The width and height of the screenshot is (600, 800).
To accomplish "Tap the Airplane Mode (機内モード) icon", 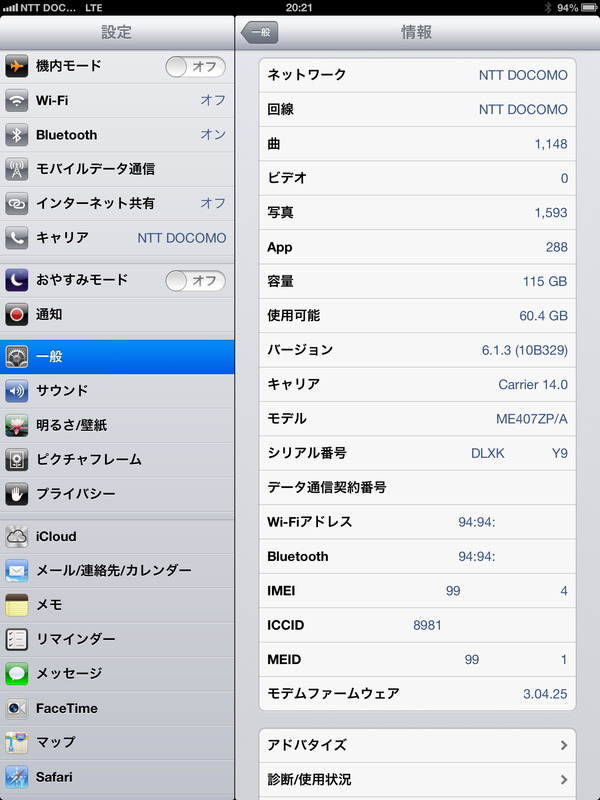I will coord(16,66).
